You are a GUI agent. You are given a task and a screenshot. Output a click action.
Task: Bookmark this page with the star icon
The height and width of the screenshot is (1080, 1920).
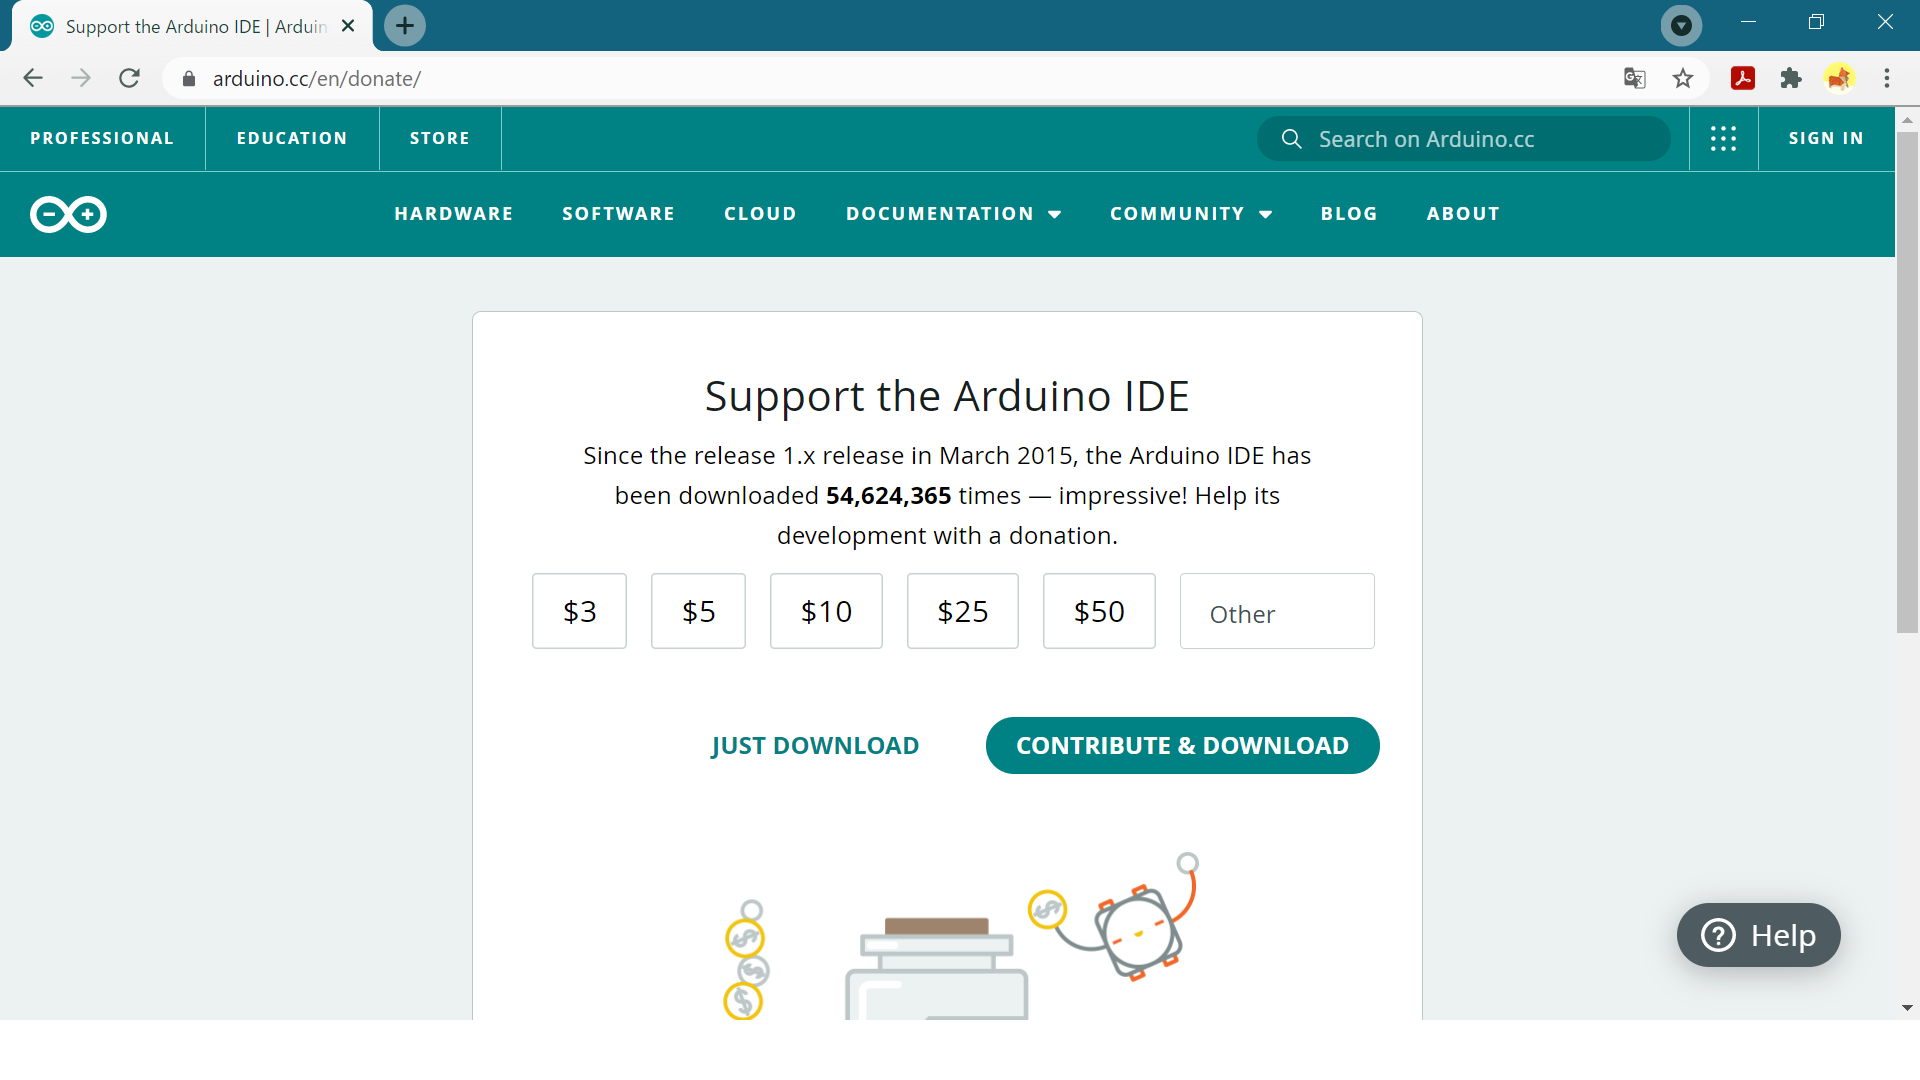pos(1683,78)
